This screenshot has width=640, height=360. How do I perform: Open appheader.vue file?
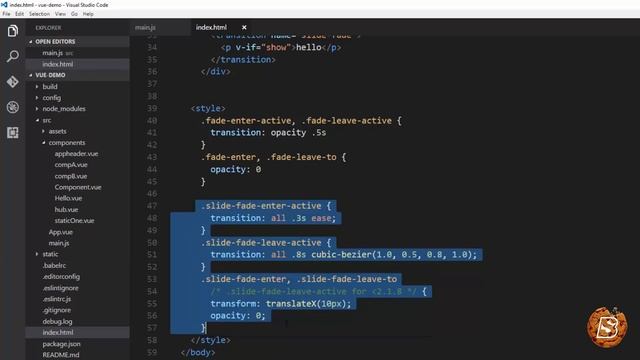click(76, 153)
